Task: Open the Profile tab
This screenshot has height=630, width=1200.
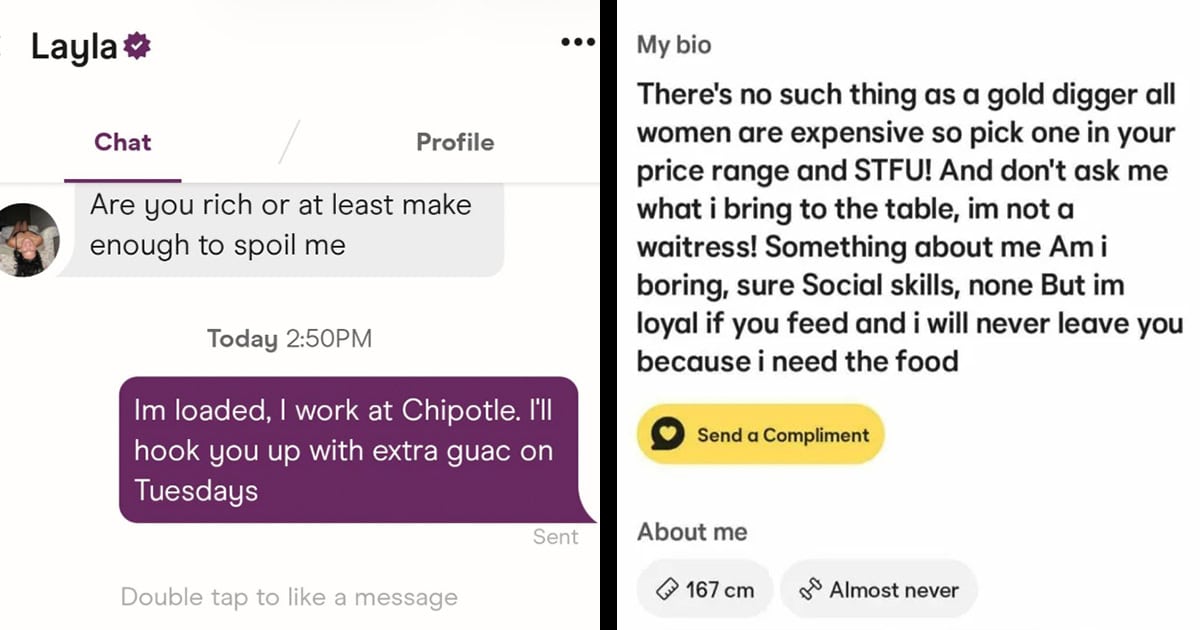Action: tap(454, 142)
